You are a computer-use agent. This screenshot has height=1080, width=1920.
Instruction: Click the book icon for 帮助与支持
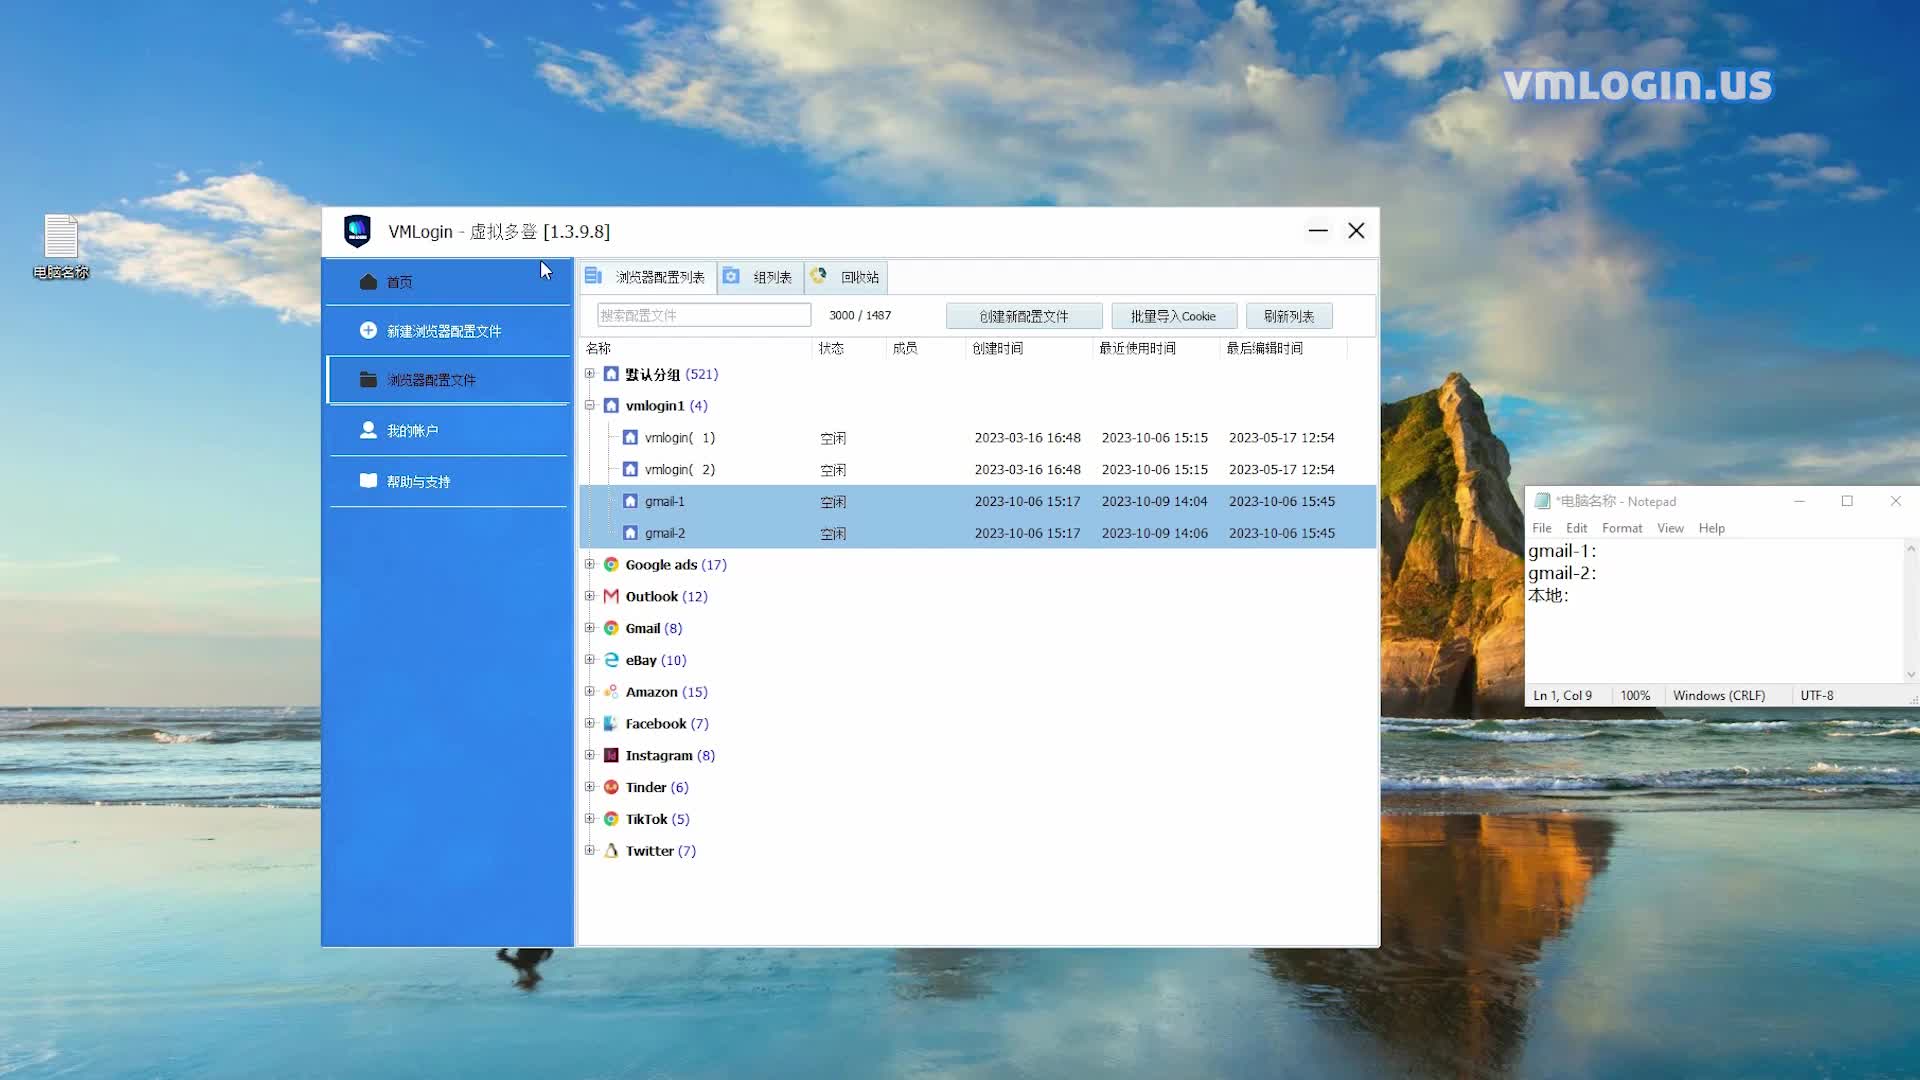click(x=368, y=481)
